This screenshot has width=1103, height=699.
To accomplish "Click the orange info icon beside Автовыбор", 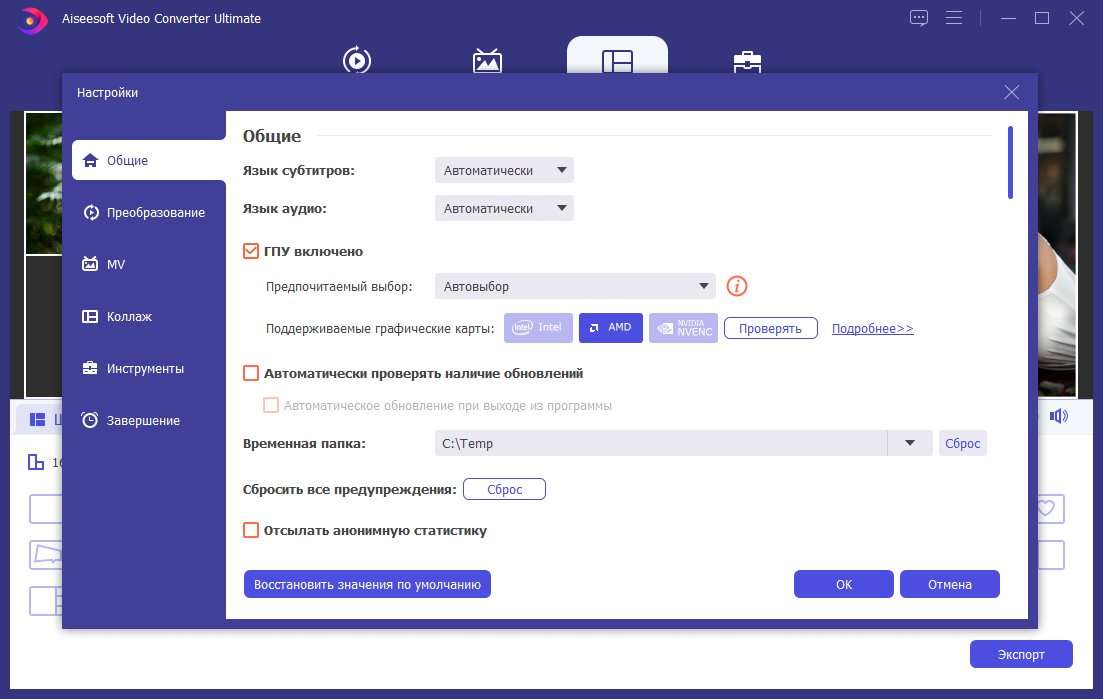I will coord(737,287).
